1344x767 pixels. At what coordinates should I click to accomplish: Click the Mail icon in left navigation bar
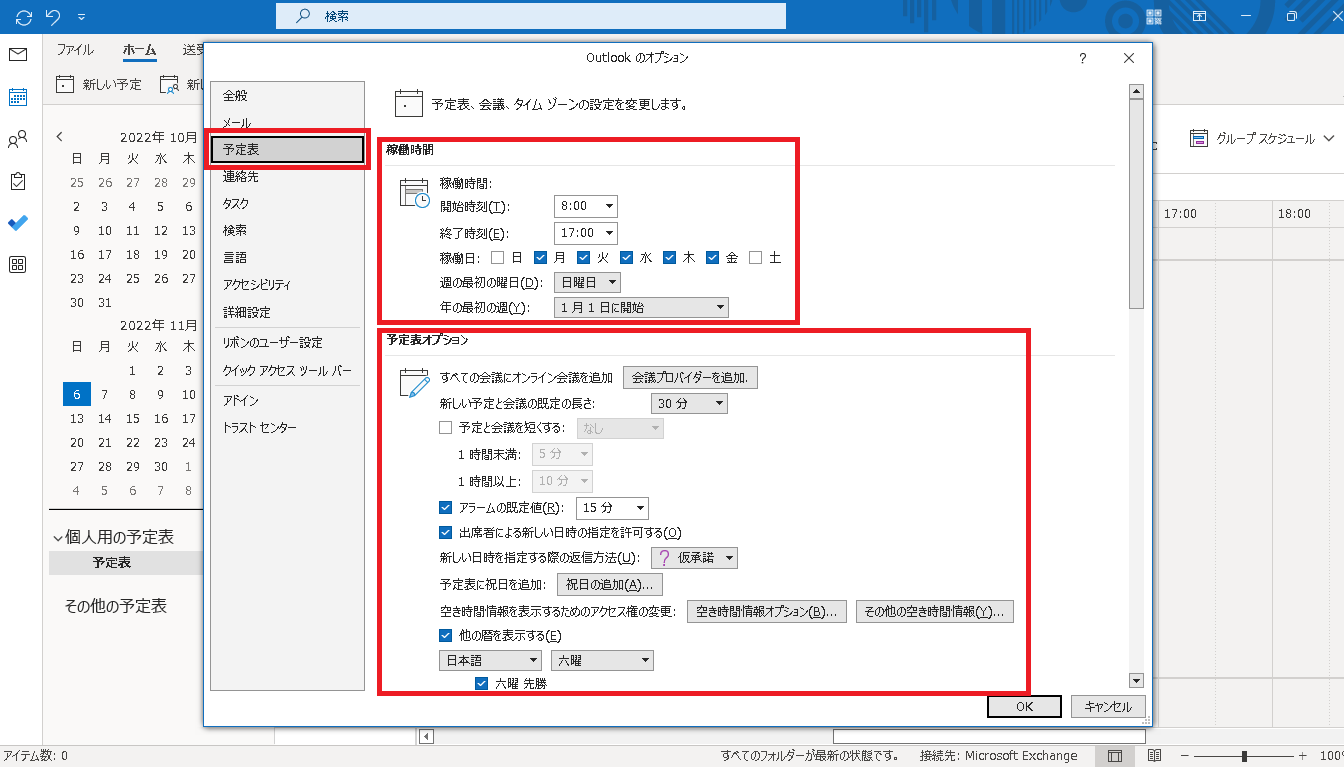[x=18, y=54]
